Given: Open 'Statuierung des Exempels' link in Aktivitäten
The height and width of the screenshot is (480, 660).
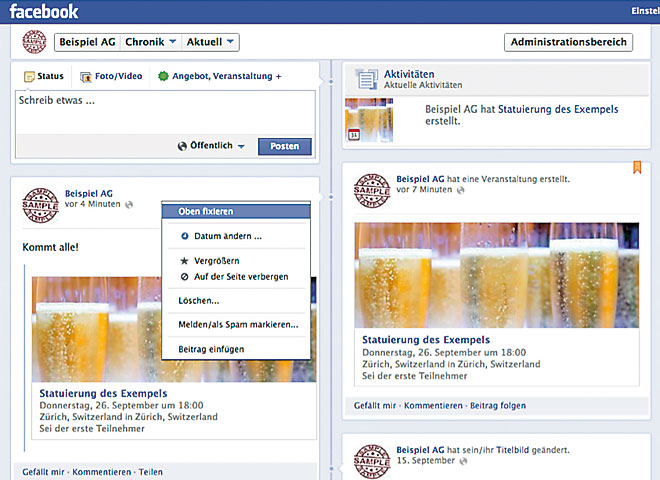Looking at the screenshot, I should tap(558, 109).
